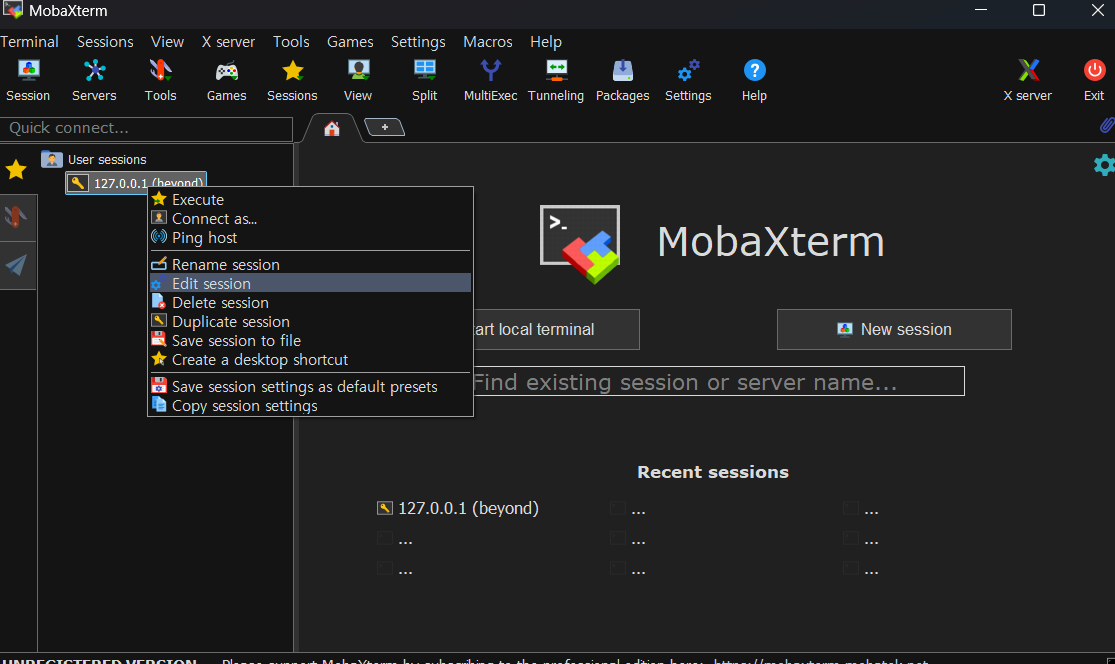The width and height of the screenshot is (1115, 664).
Task: Click the paperclip icon in the tab bar
Action: [1106, 126]
